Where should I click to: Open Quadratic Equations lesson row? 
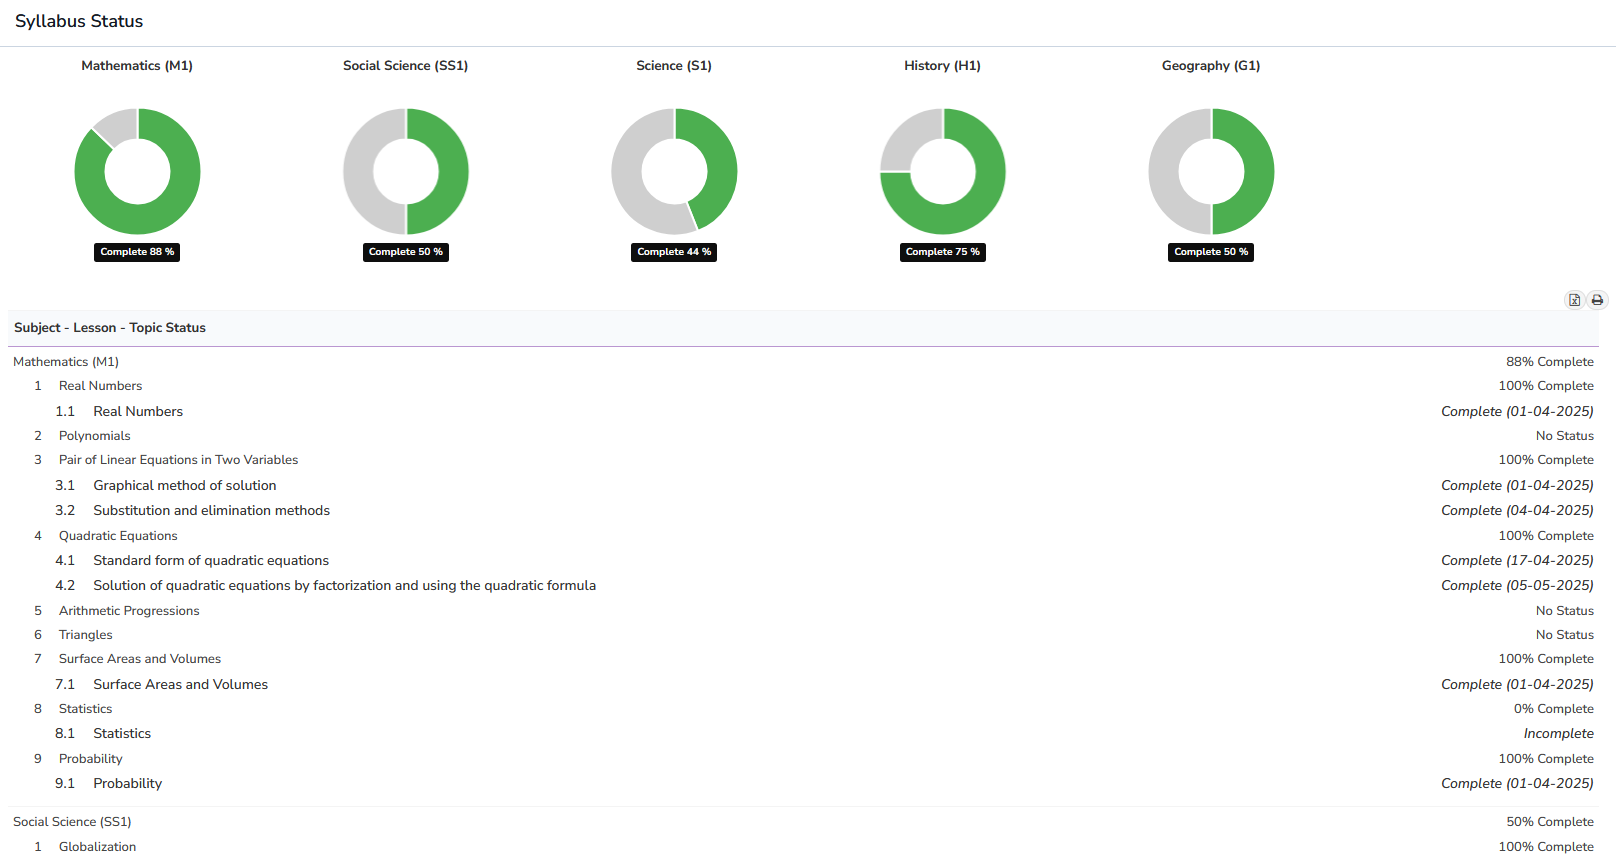pyautogui.click(x=118, y=536)
